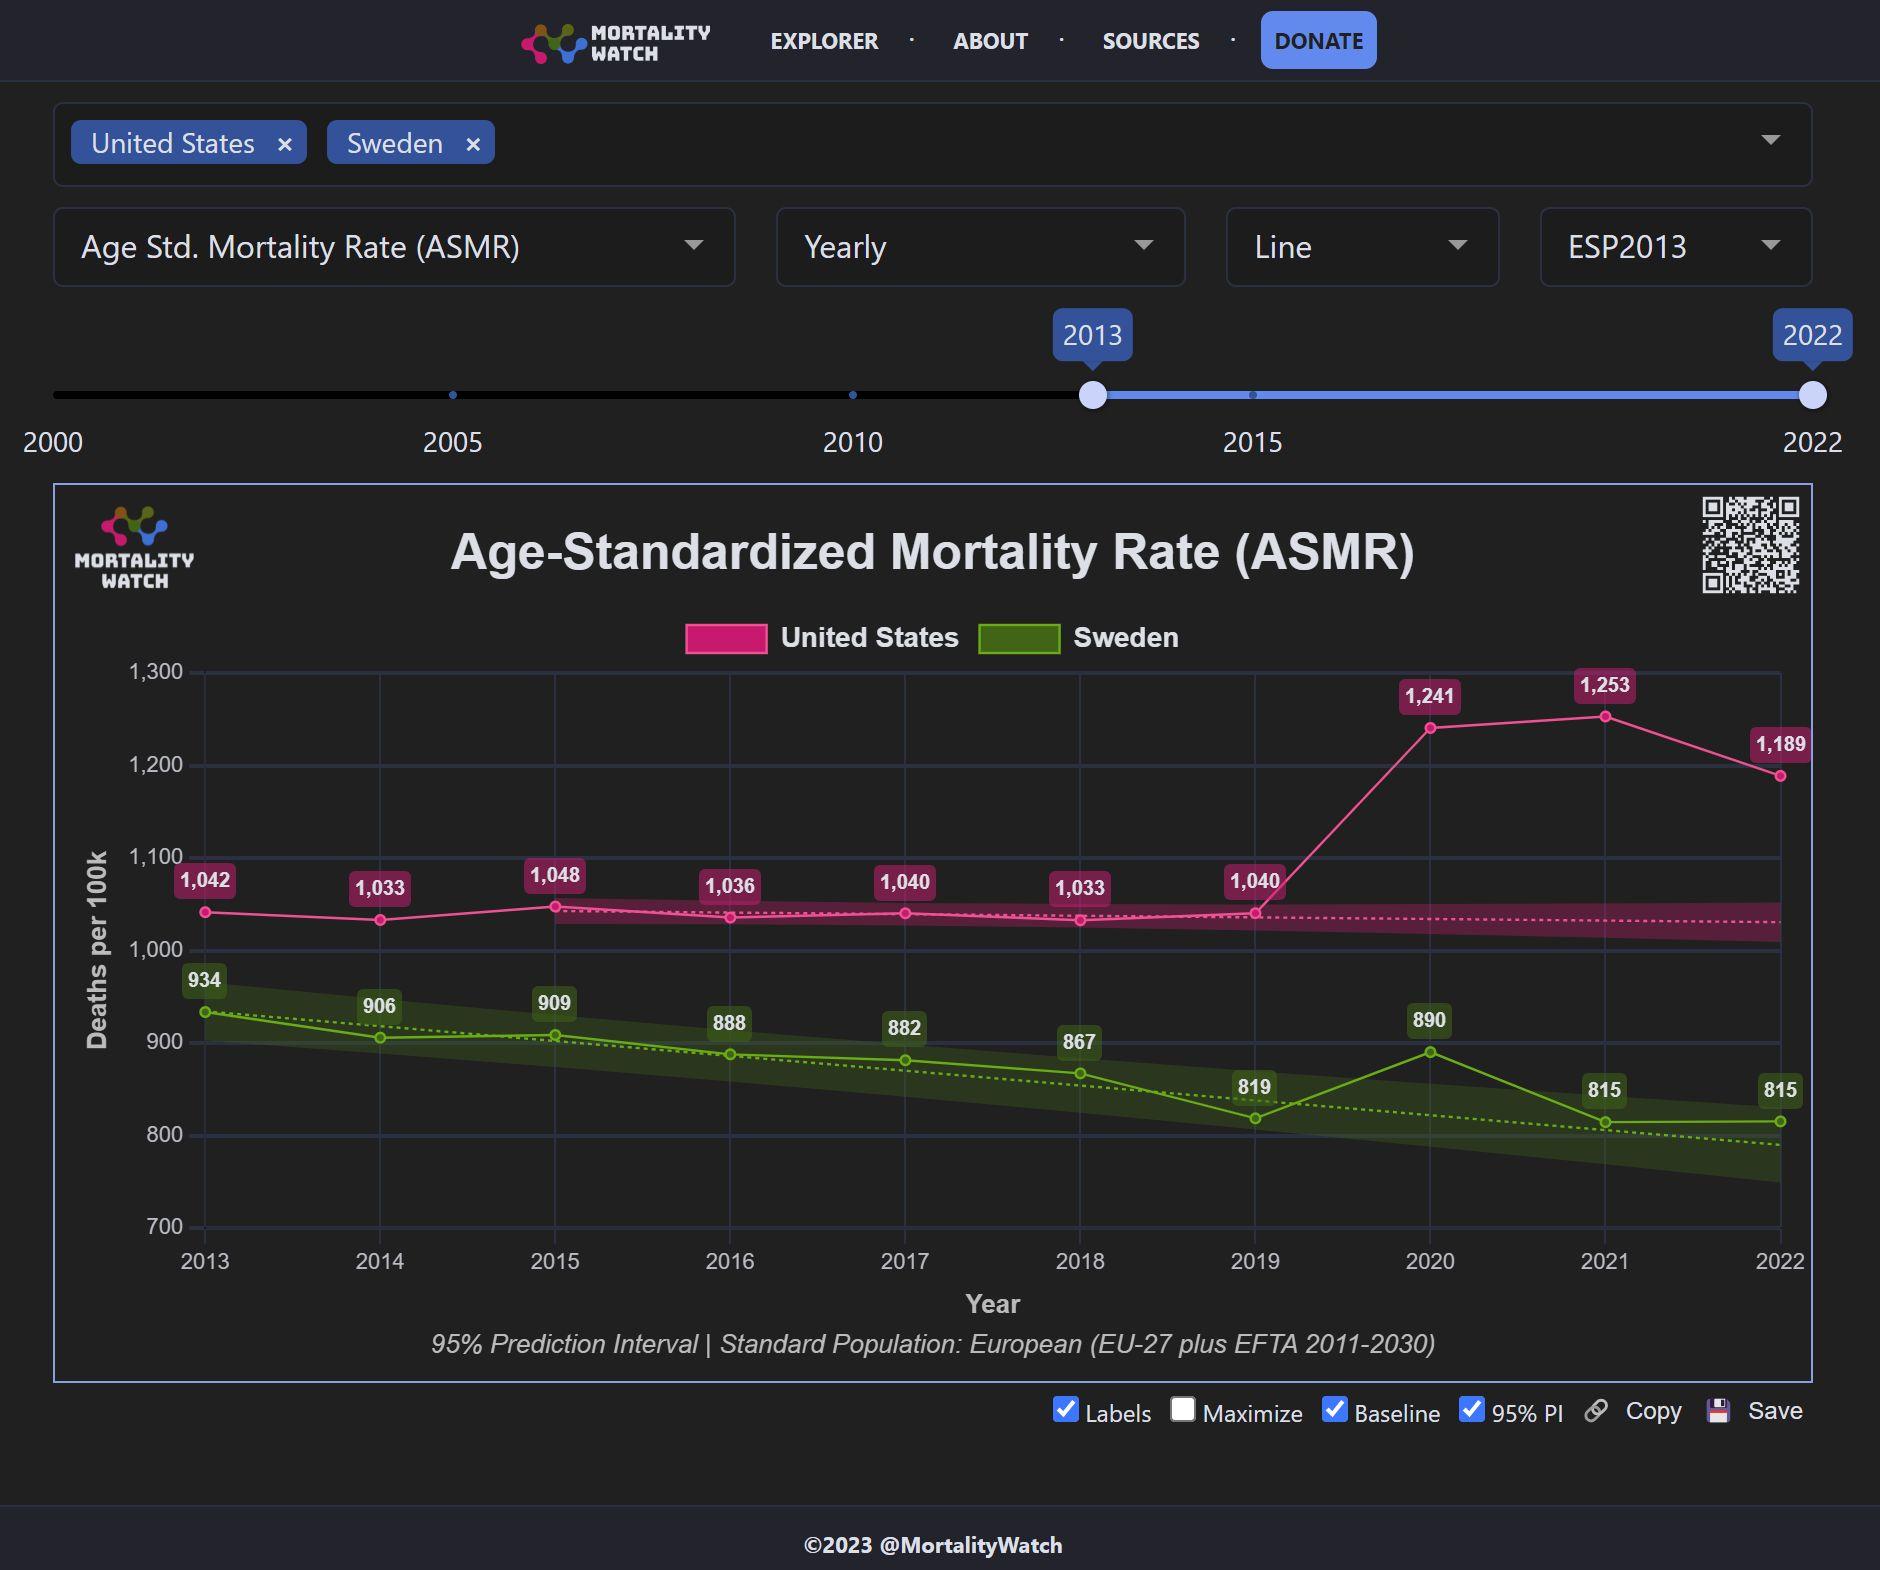Click the country multi-select input field
The image size is (1880, 1570).
(932, 144)
